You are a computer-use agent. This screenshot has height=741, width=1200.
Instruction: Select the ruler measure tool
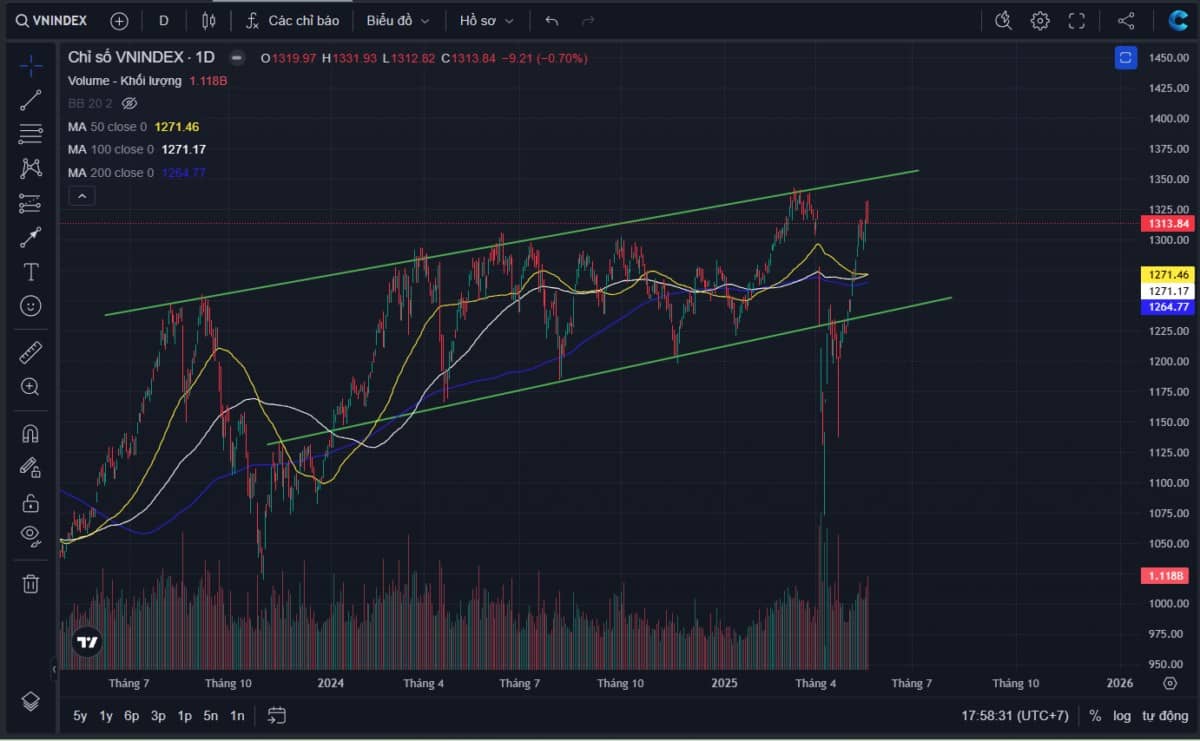tap(31, 352)
